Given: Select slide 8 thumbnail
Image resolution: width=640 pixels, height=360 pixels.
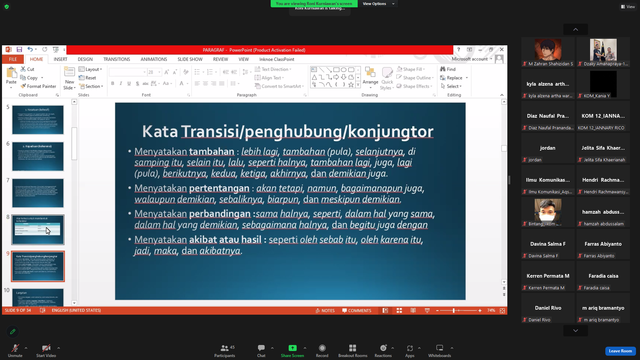Looking at the screenshot, I should click(x=38, y=230).
